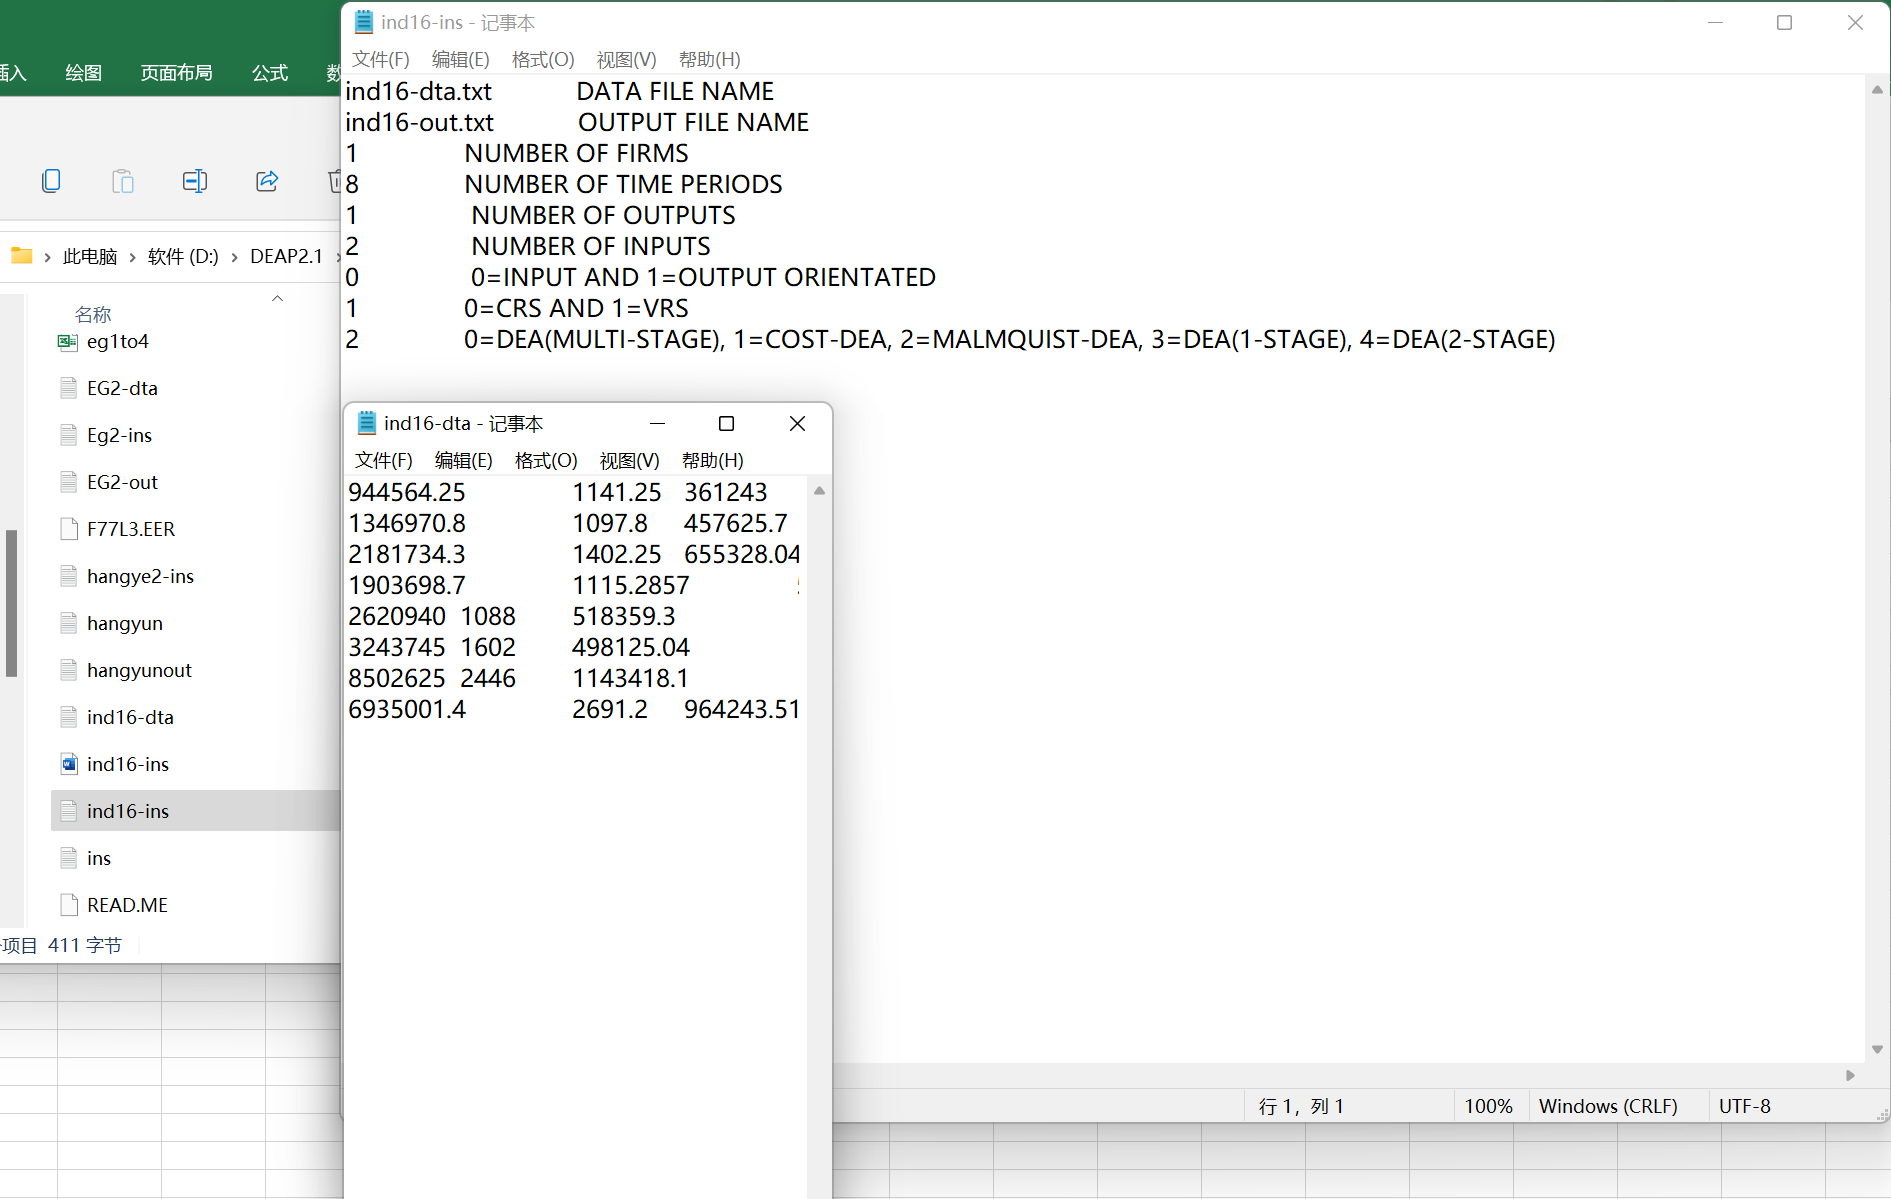The height and width of the screenshot is (1199, 1891).
Task: Expand the chevron after 此电脑 in breadcrumb
Action: [x=132, y=257]
